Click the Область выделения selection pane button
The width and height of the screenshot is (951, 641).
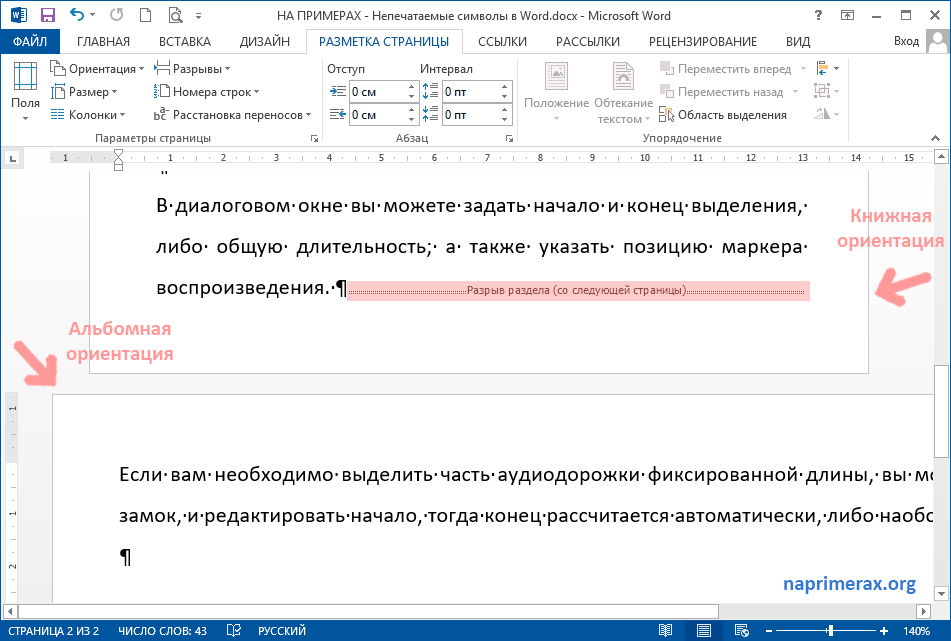click(723, 115)
